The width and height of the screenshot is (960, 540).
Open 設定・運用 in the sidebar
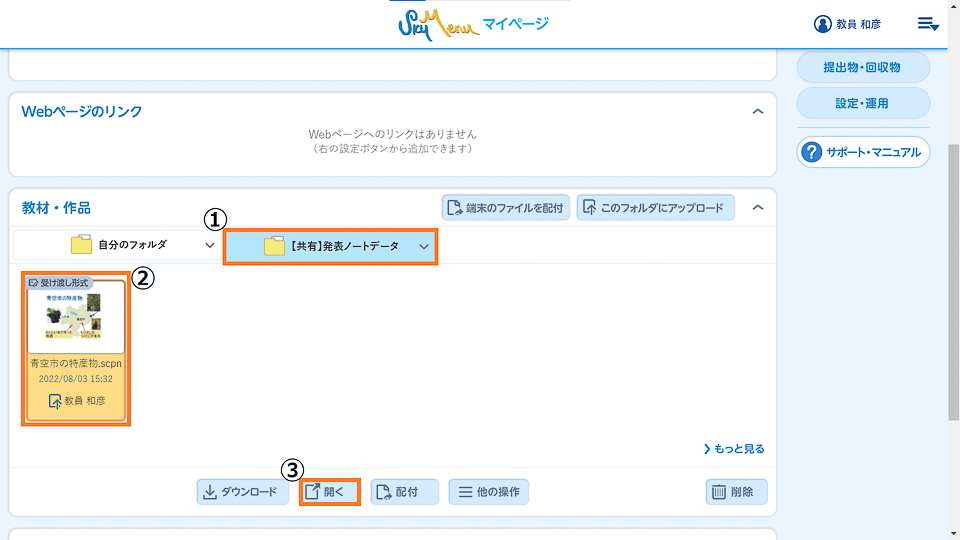pyautogui.click(x=862, y=103)
